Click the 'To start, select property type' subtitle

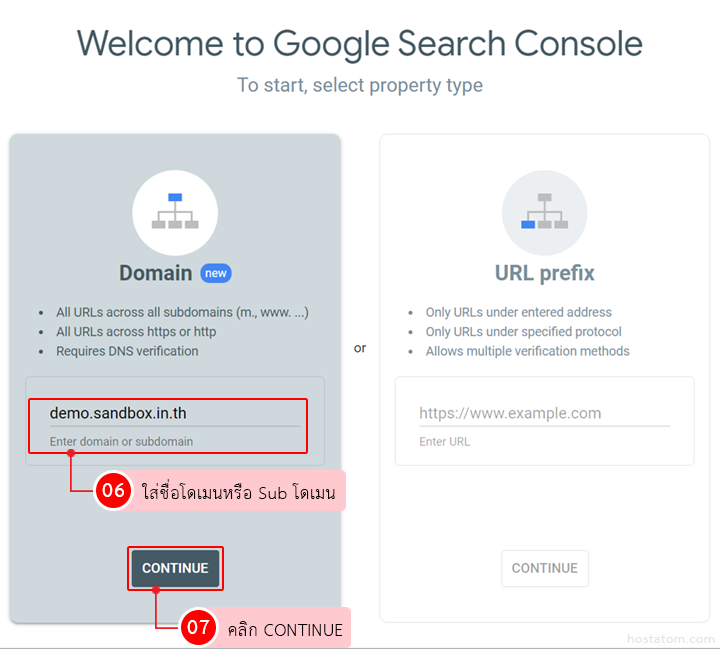coord(360,85)
